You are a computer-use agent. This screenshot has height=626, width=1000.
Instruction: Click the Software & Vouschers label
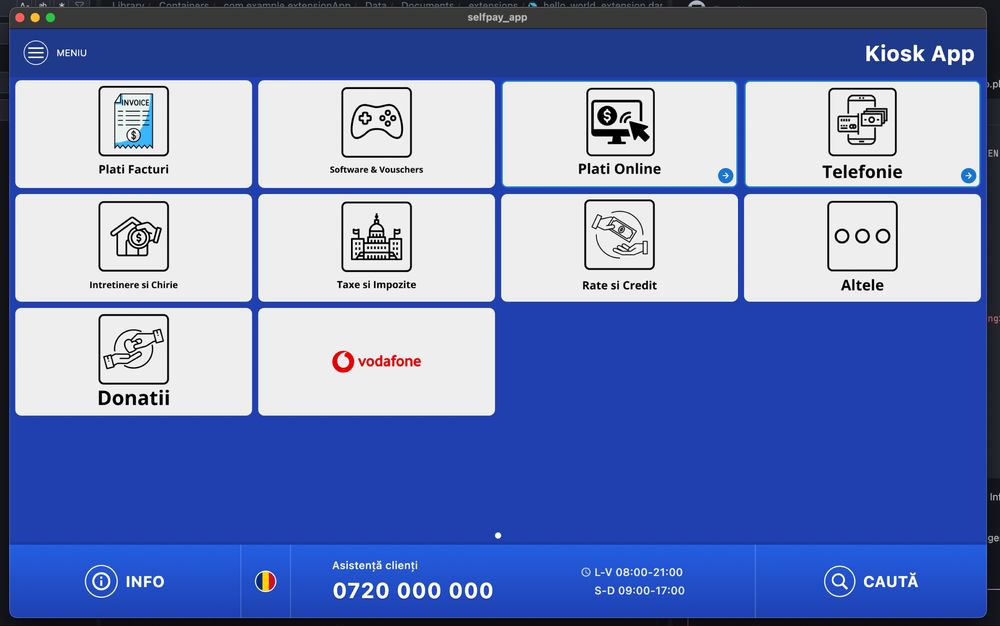(x=376, y=170)
